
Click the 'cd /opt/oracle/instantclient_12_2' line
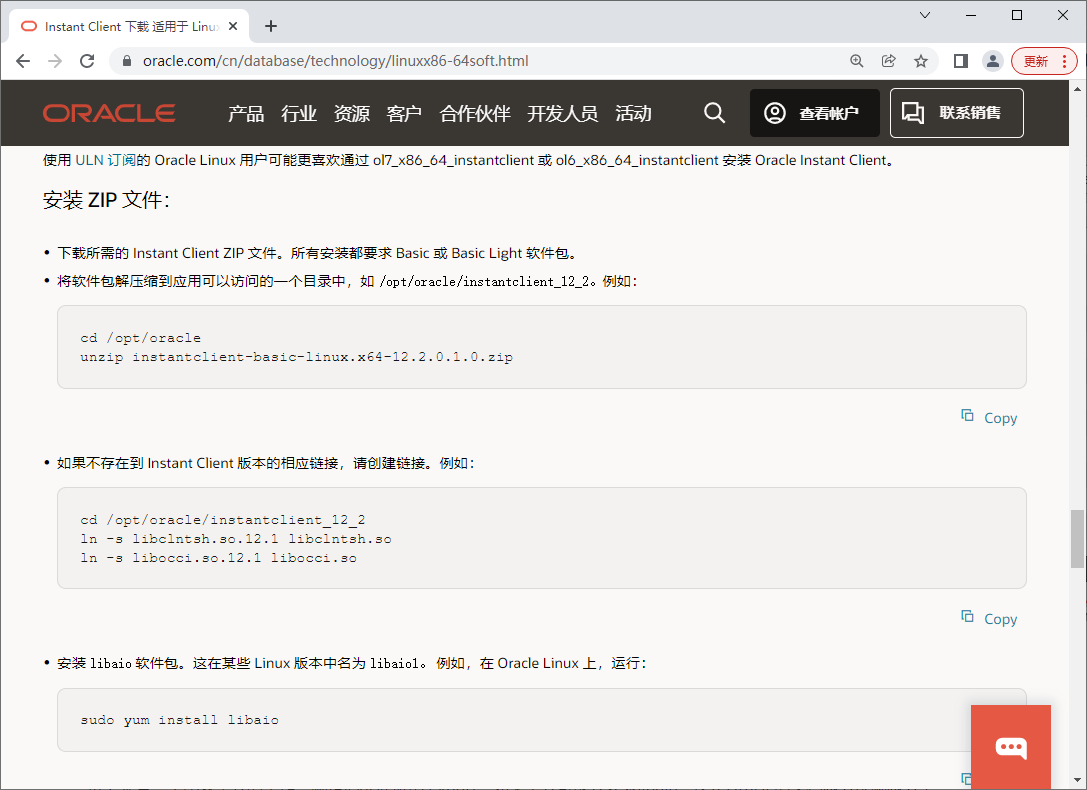223,520
